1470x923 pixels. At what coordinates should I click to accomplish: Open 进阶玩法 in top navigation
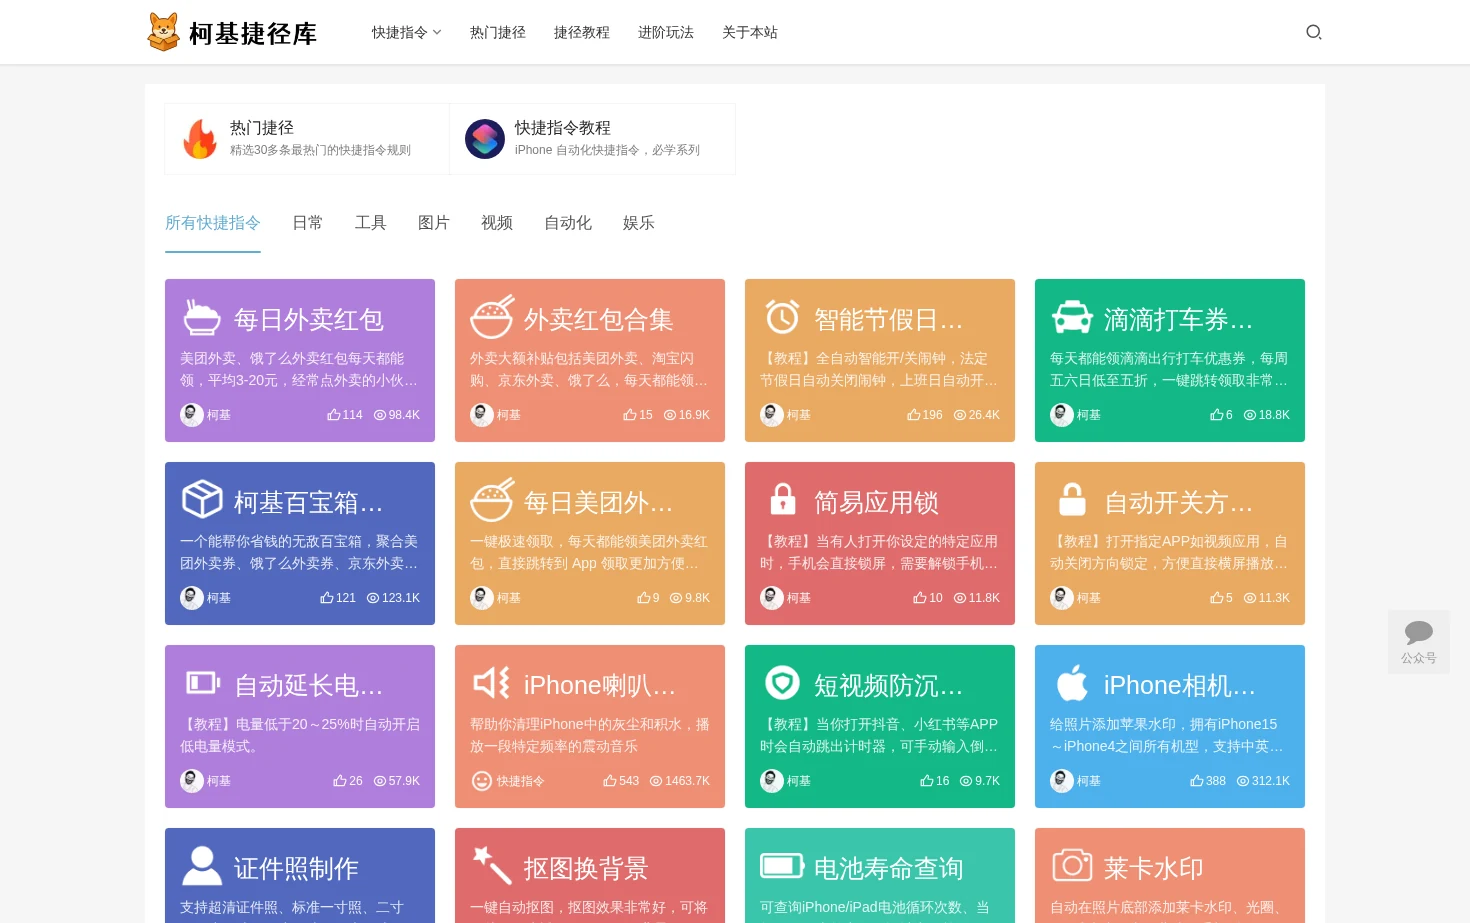[666, 32]
